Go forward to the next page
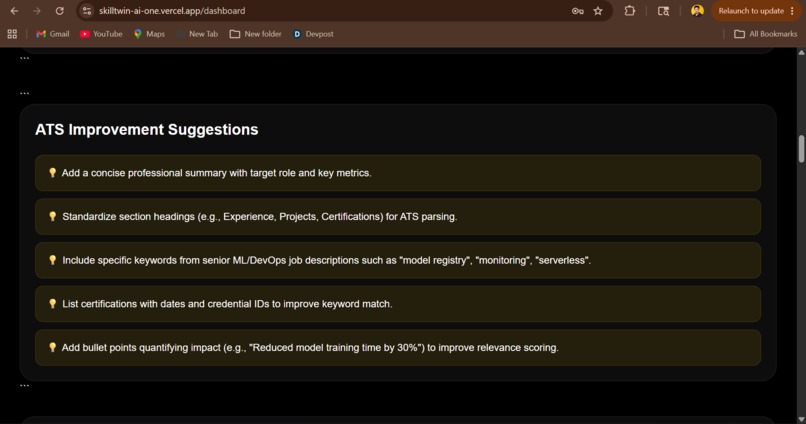This screenshot has height=424, width=806. [x=36, y=11]
